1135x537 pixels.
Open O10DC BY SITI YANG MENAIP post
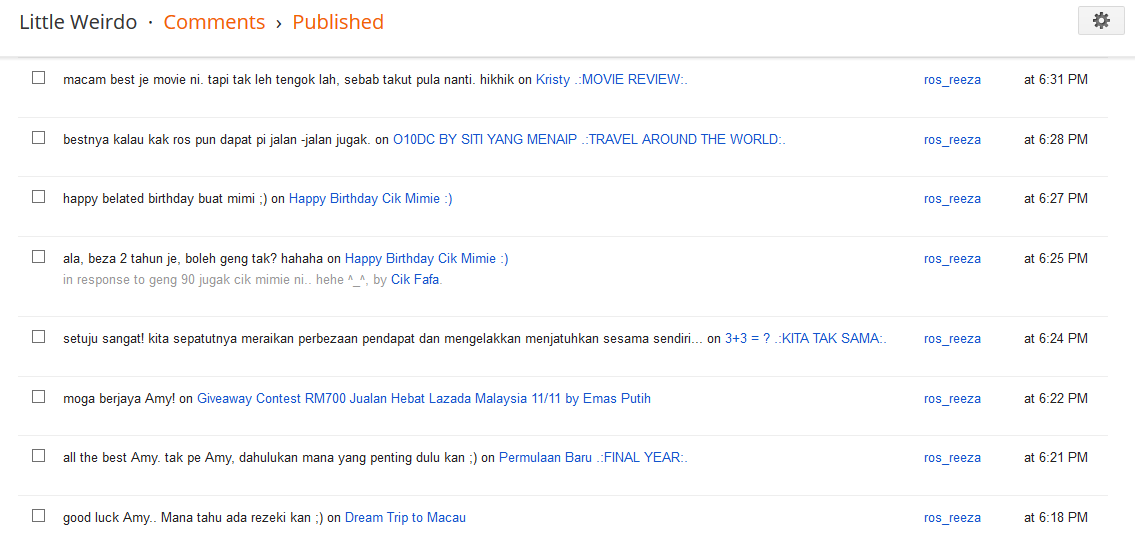pyautogui.click(x=589, y=140)
